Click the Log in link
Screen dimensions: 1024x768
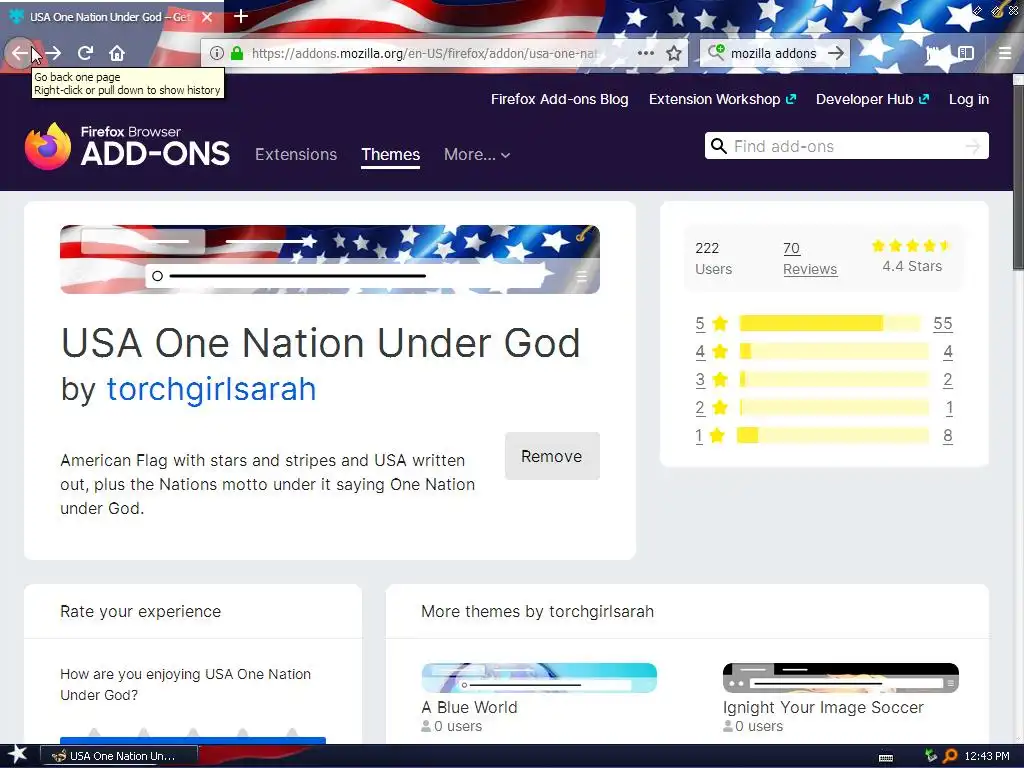click(968, 99)
